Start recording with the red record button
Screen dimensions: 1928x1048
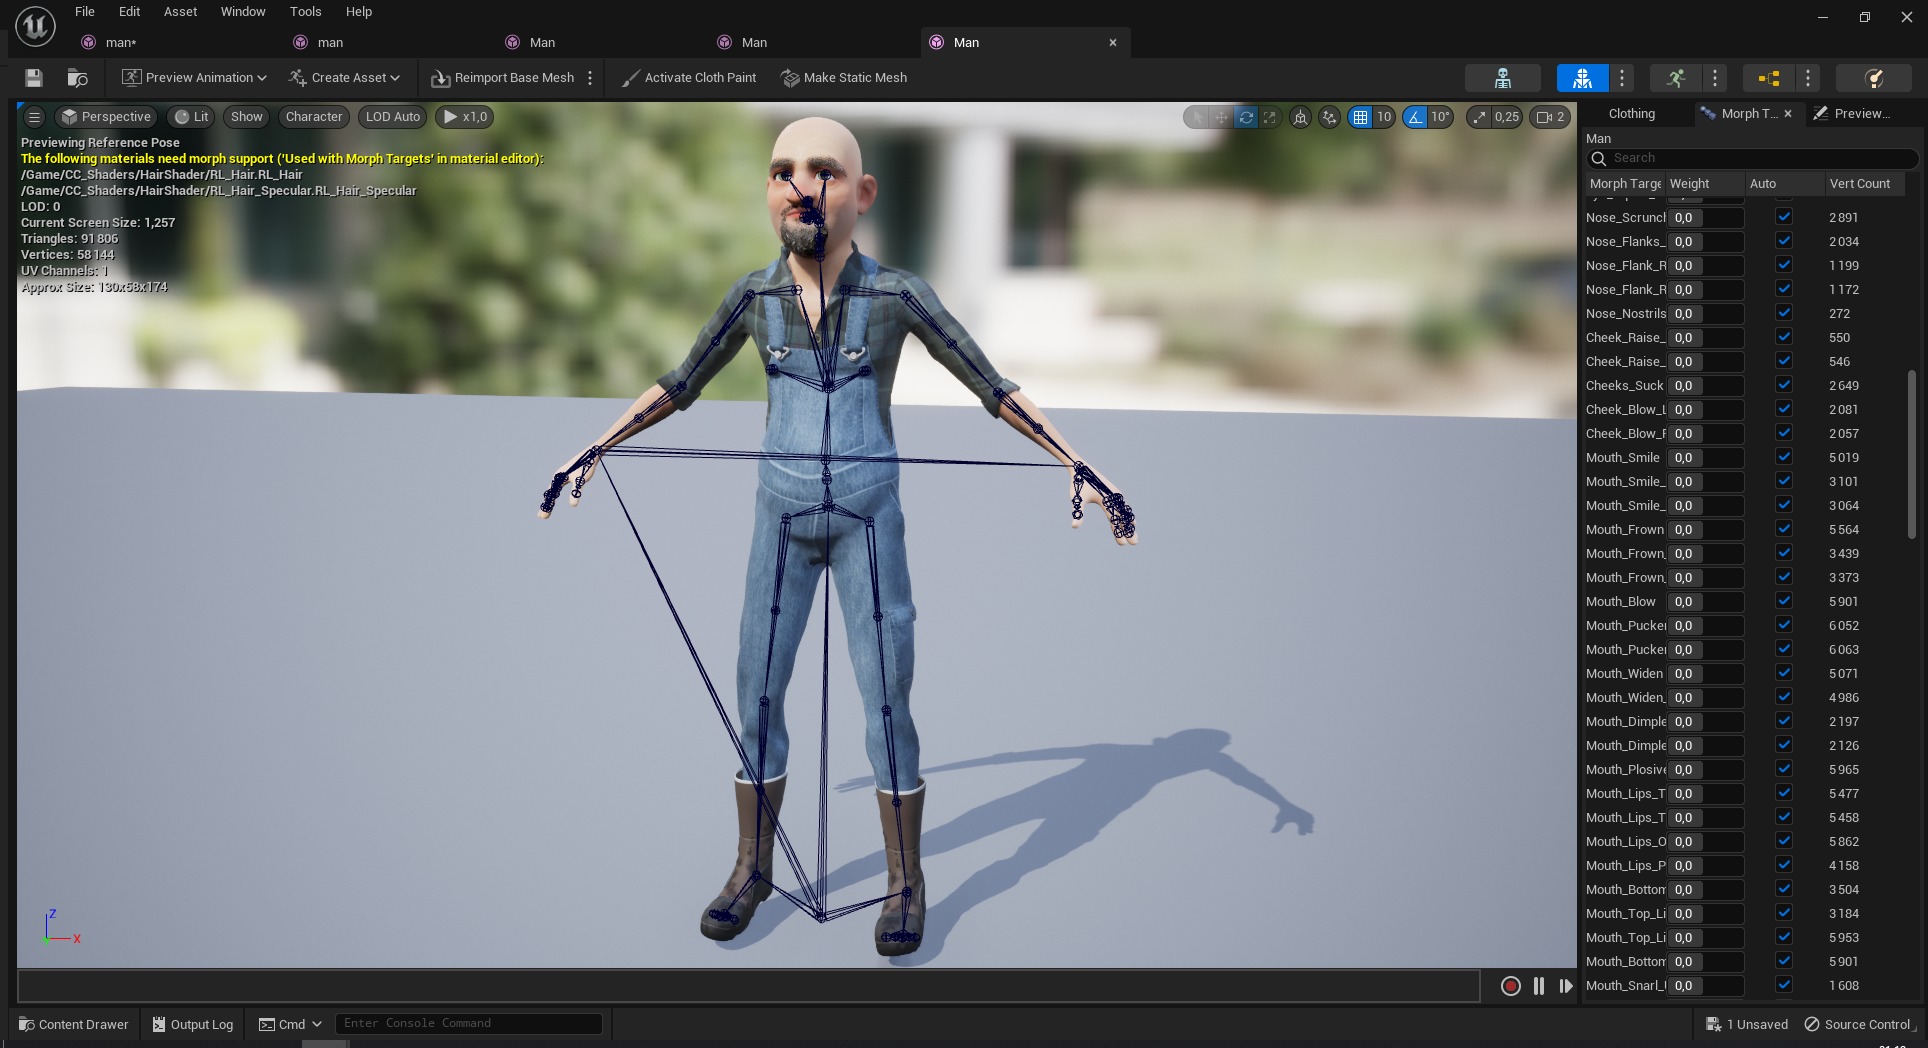(1511, 986)
